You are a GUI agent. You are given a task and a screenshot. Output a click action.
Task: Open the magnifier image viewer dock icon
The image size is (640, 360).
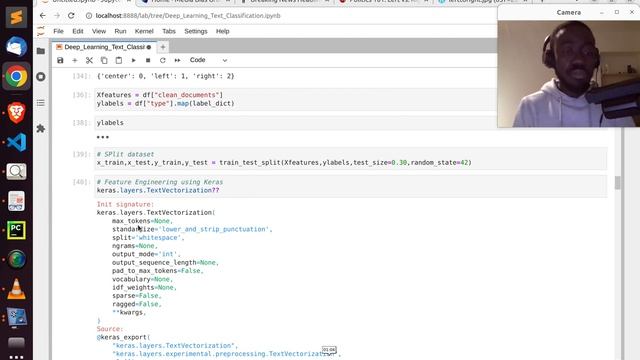point(16,172)
